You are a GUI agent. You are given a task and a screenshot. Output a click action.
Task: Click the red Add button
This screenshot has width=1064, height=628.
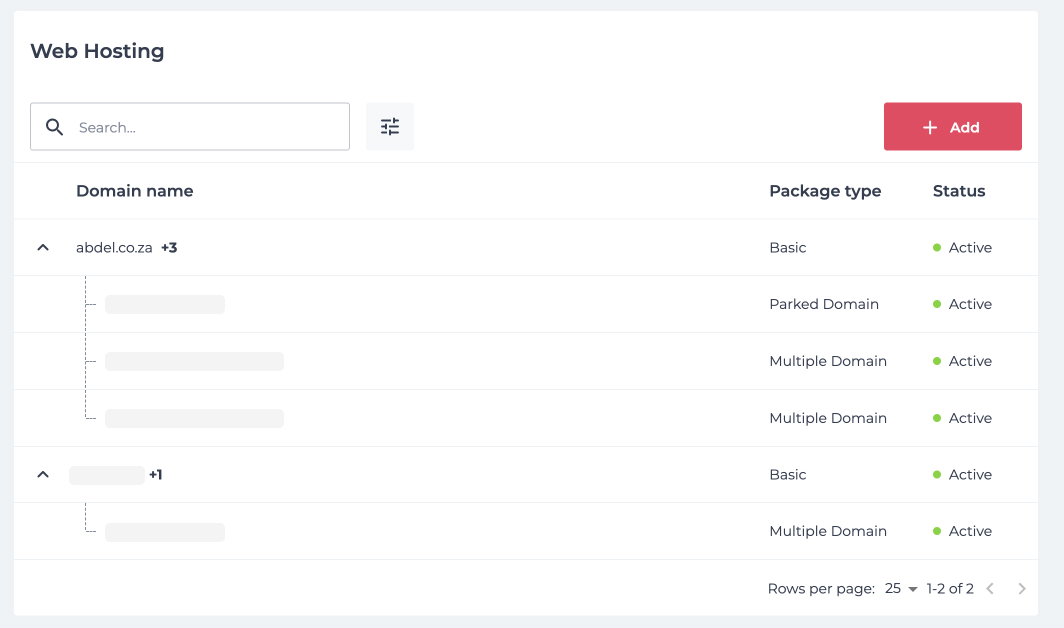pos(953,127)
